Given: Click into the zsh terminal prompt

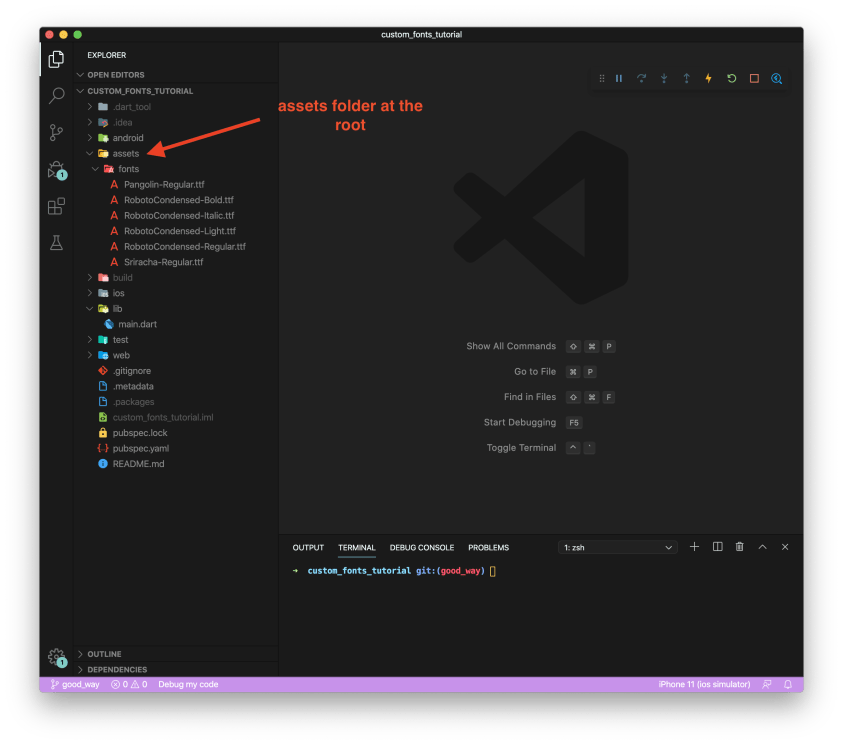Looking at the screenshot, I should coord(492,571).
